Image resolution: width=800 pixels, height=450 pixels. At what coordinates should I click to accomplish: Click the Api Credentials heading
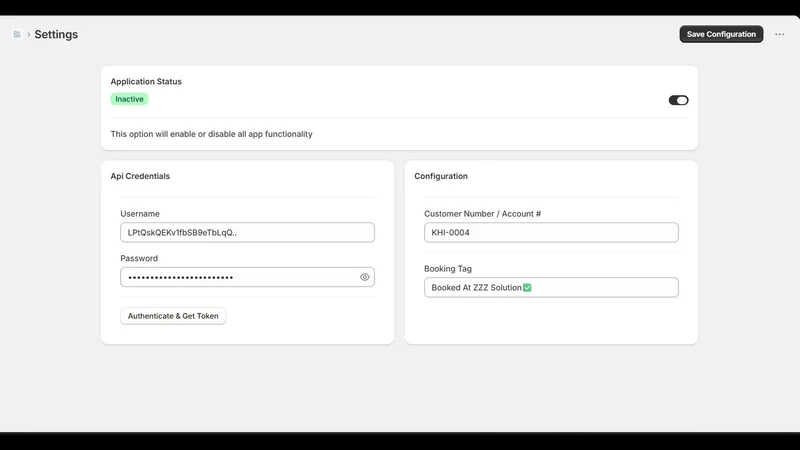(140, 176)
